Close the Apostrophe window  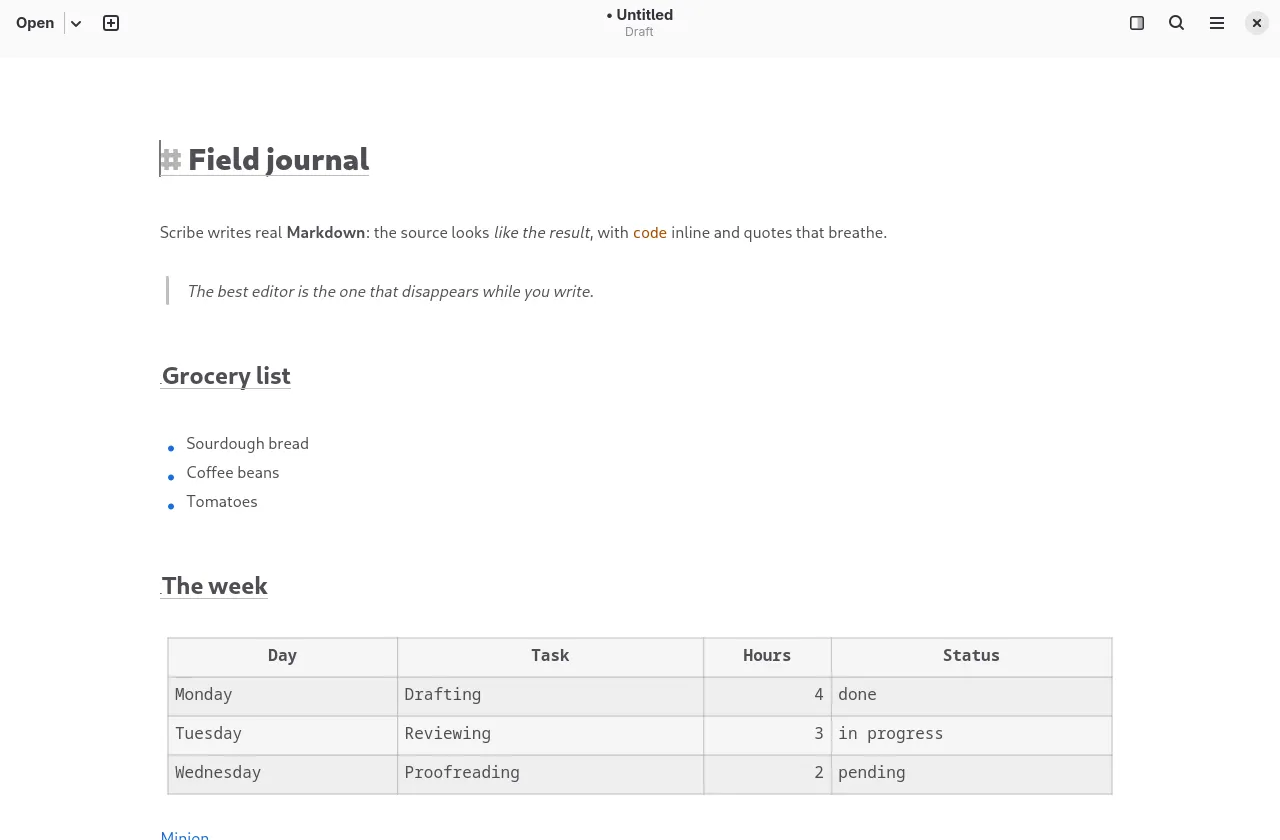click(x=1257, y=23)
